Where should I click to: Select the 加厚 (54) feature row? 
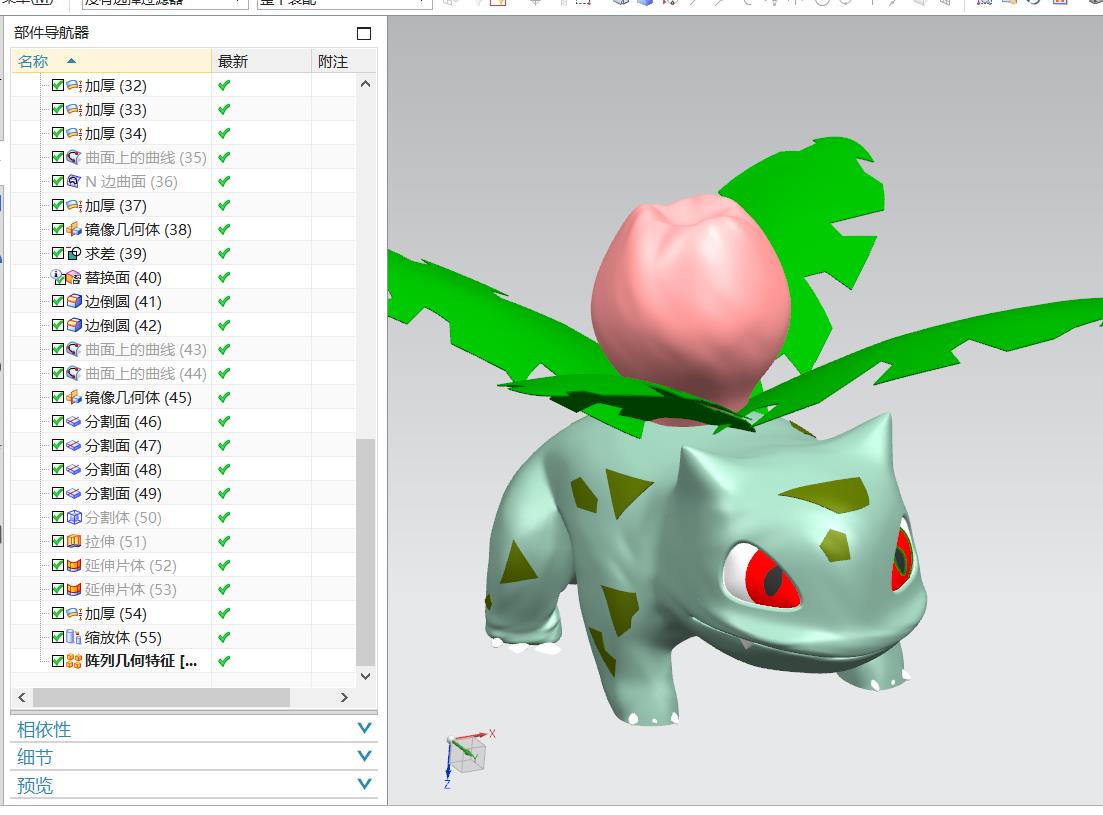tap(115, 614)
